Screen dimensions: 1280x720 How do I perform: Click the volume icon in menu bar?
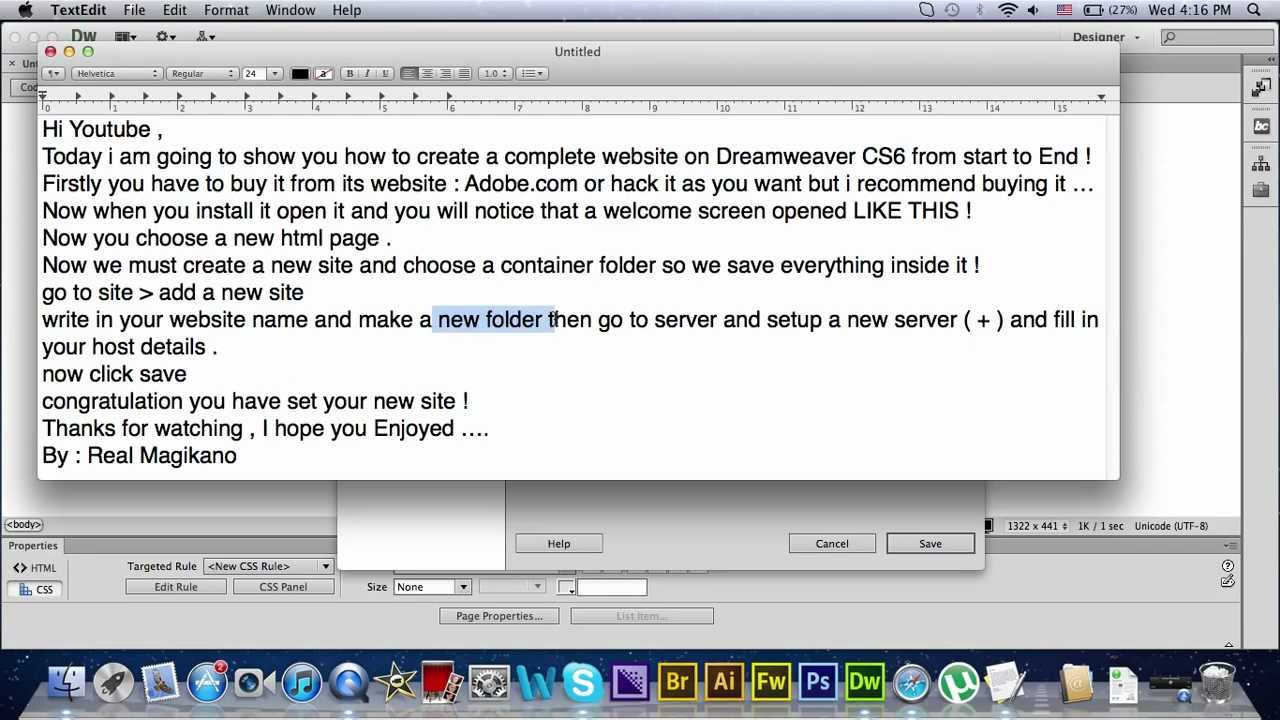(x=1033, y=10)
